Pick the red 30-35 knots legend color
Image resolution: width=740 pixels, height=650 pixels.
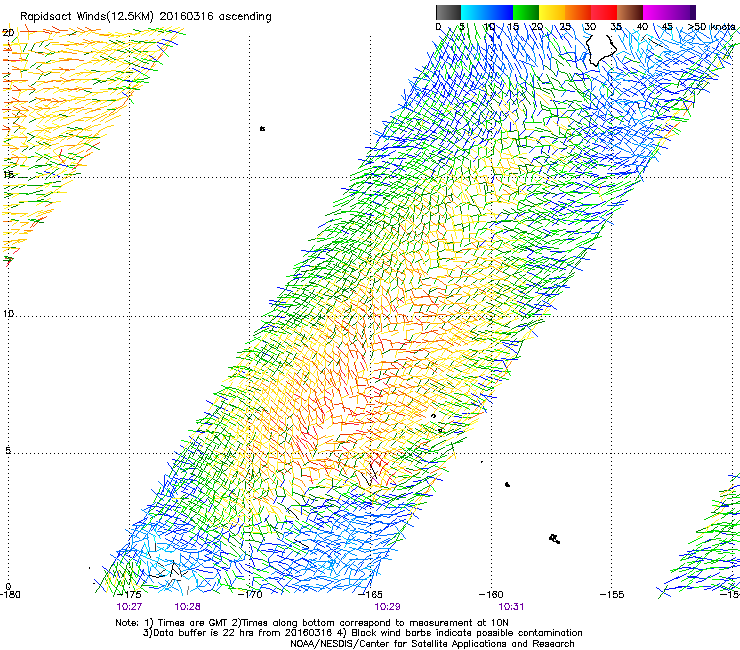pyautogui.click(x=604, y=12)
